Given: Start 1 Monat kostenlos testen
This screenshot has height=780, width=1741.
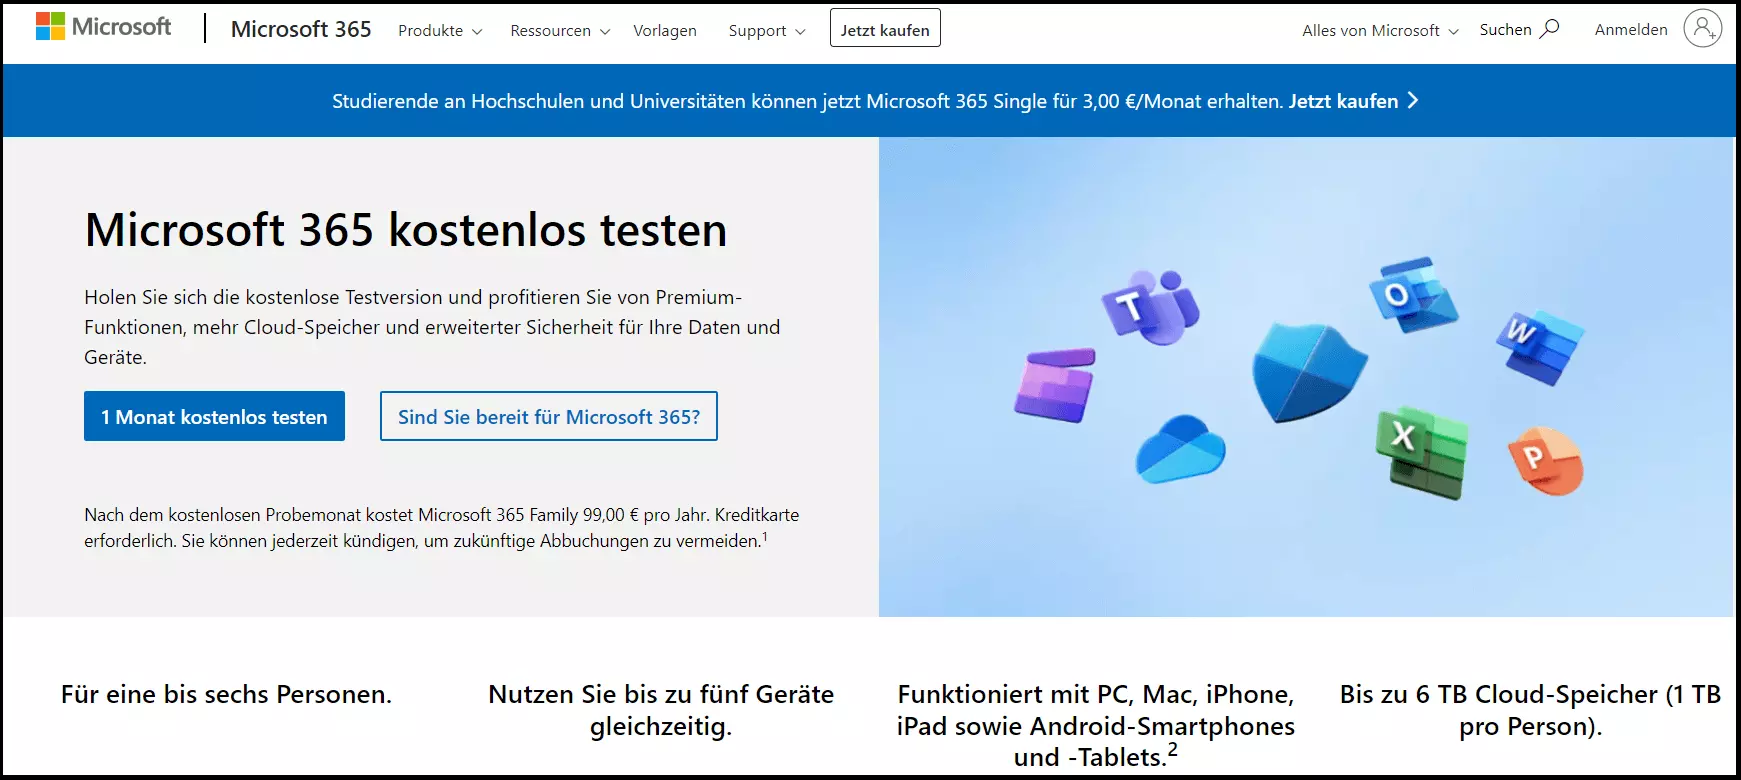Looking at the screenshot, I should point(214,416).
